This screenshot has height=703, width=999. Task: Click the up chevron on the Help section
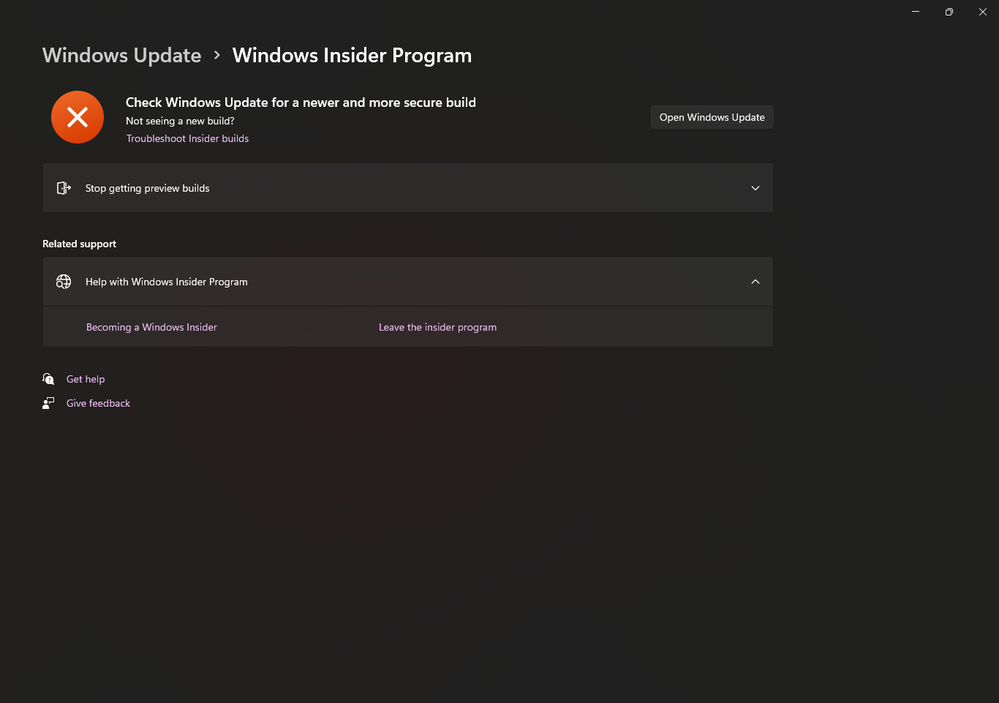pyautogui.click(x=756, y=281)
